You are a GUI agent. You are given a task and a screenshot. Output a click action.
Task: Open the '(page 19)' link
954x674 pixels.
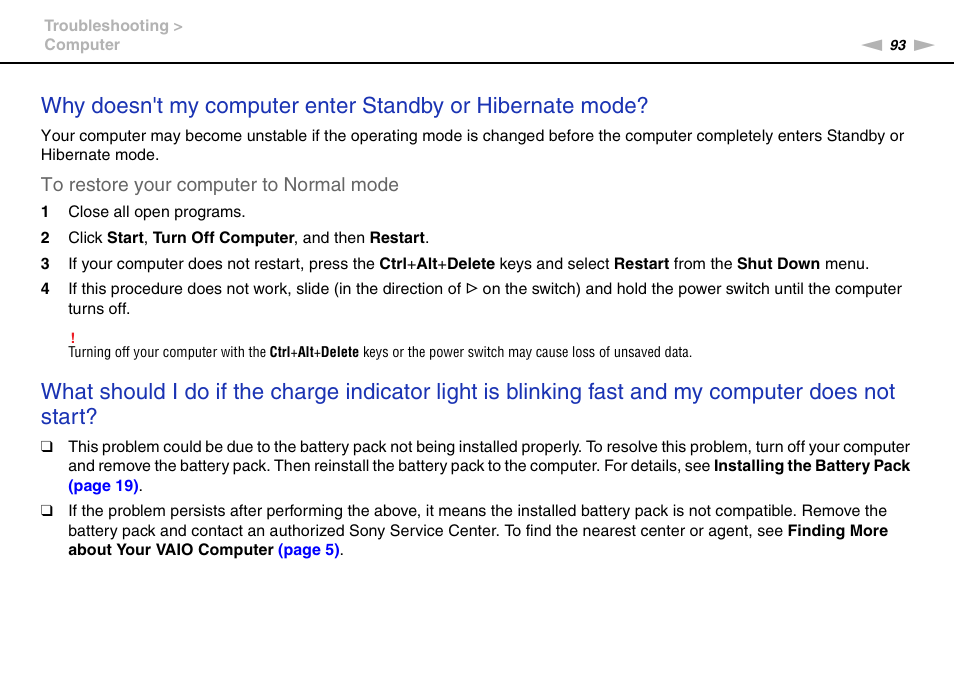104,486
